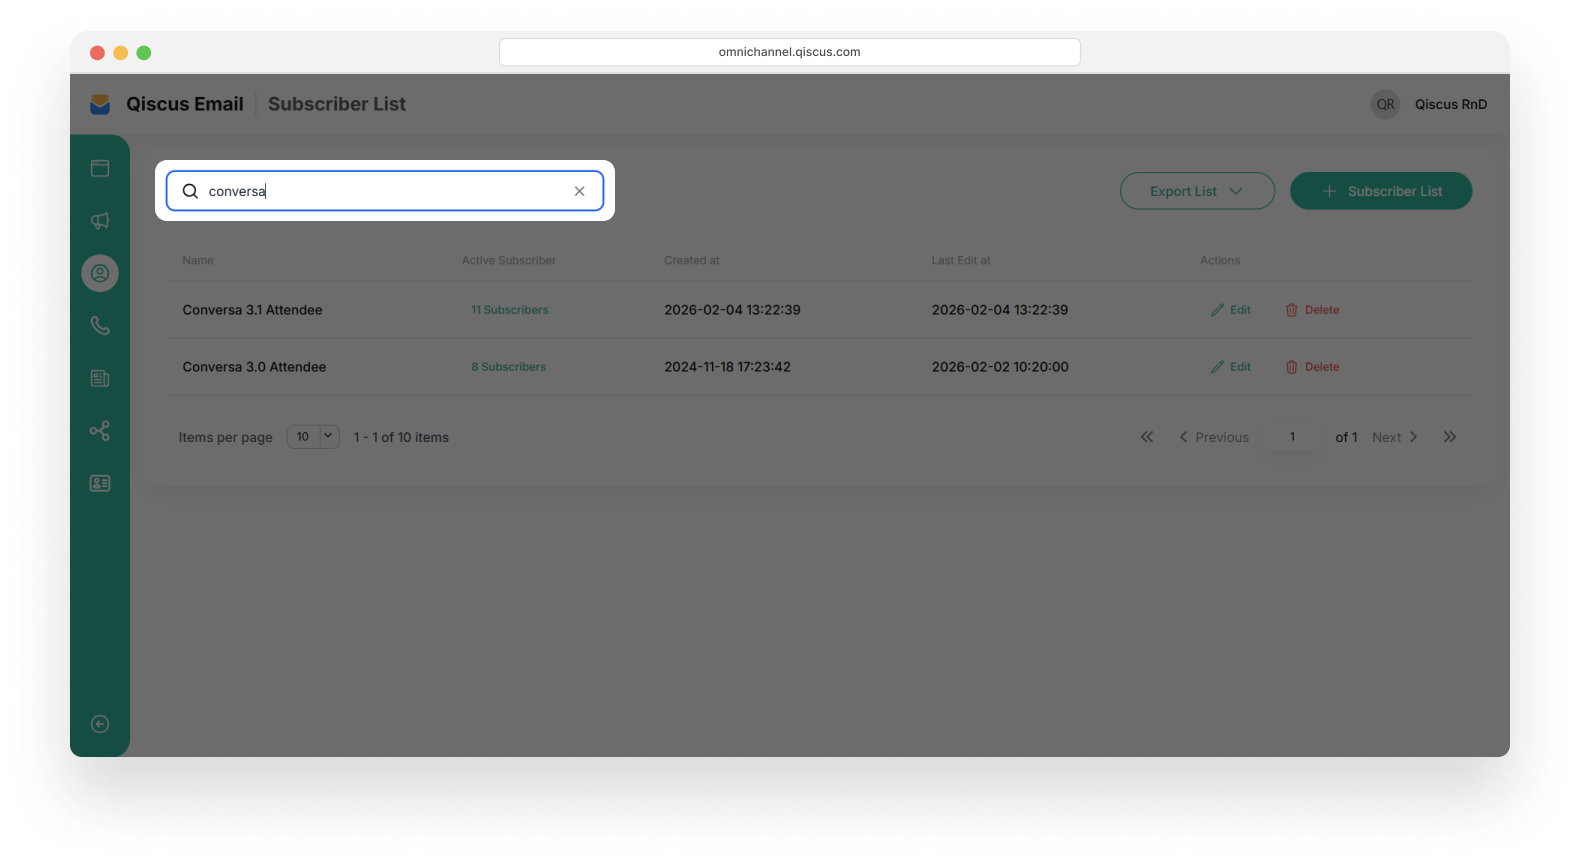Click the Actions column header
1580x866 pixels.
click(1220, 260)
